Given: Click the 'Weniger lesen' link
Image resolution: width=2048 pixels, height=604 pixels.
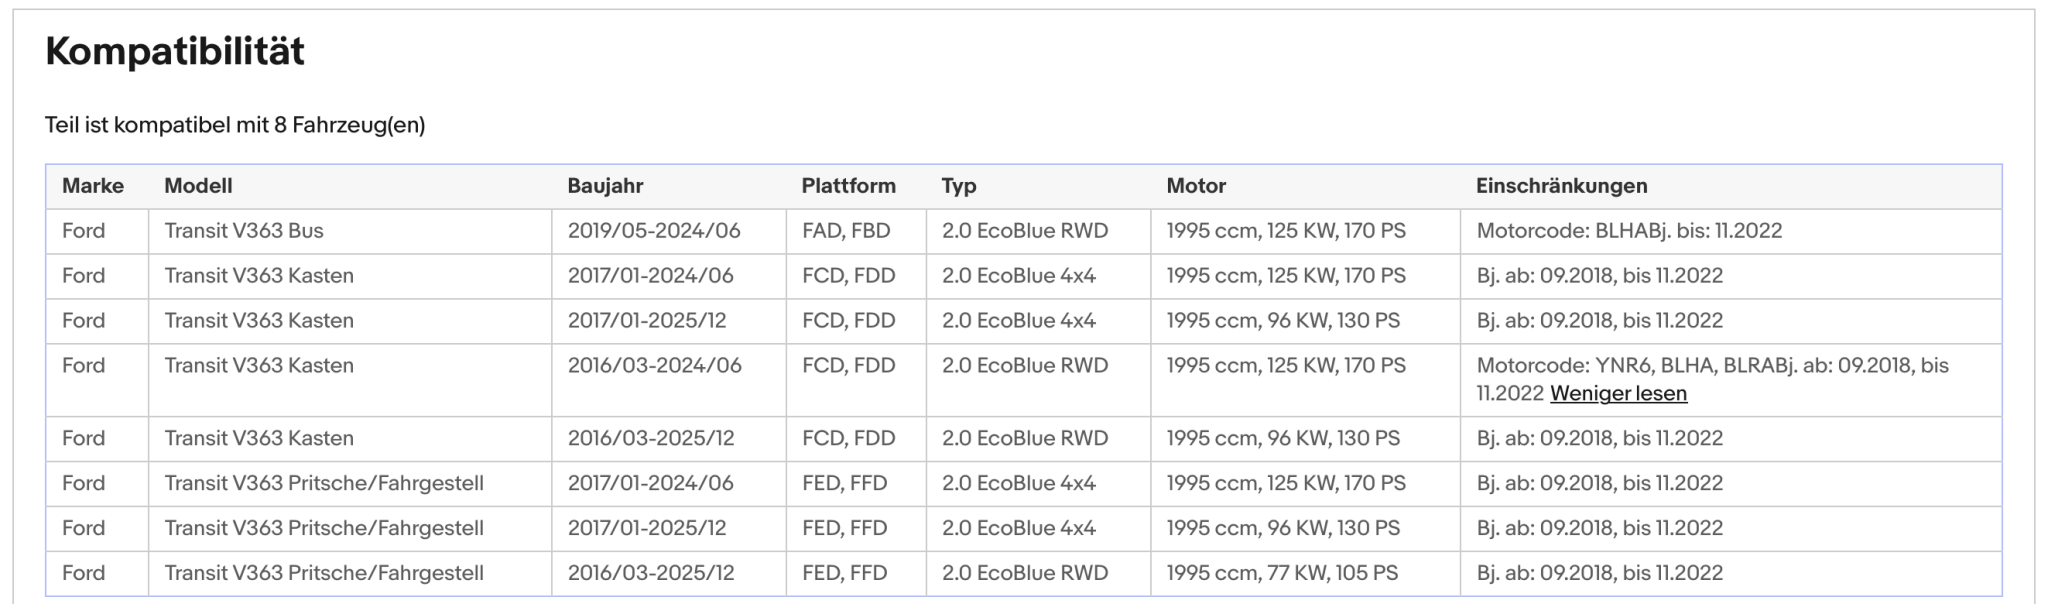Looking at the screenshot, I should click(1618, 394).
